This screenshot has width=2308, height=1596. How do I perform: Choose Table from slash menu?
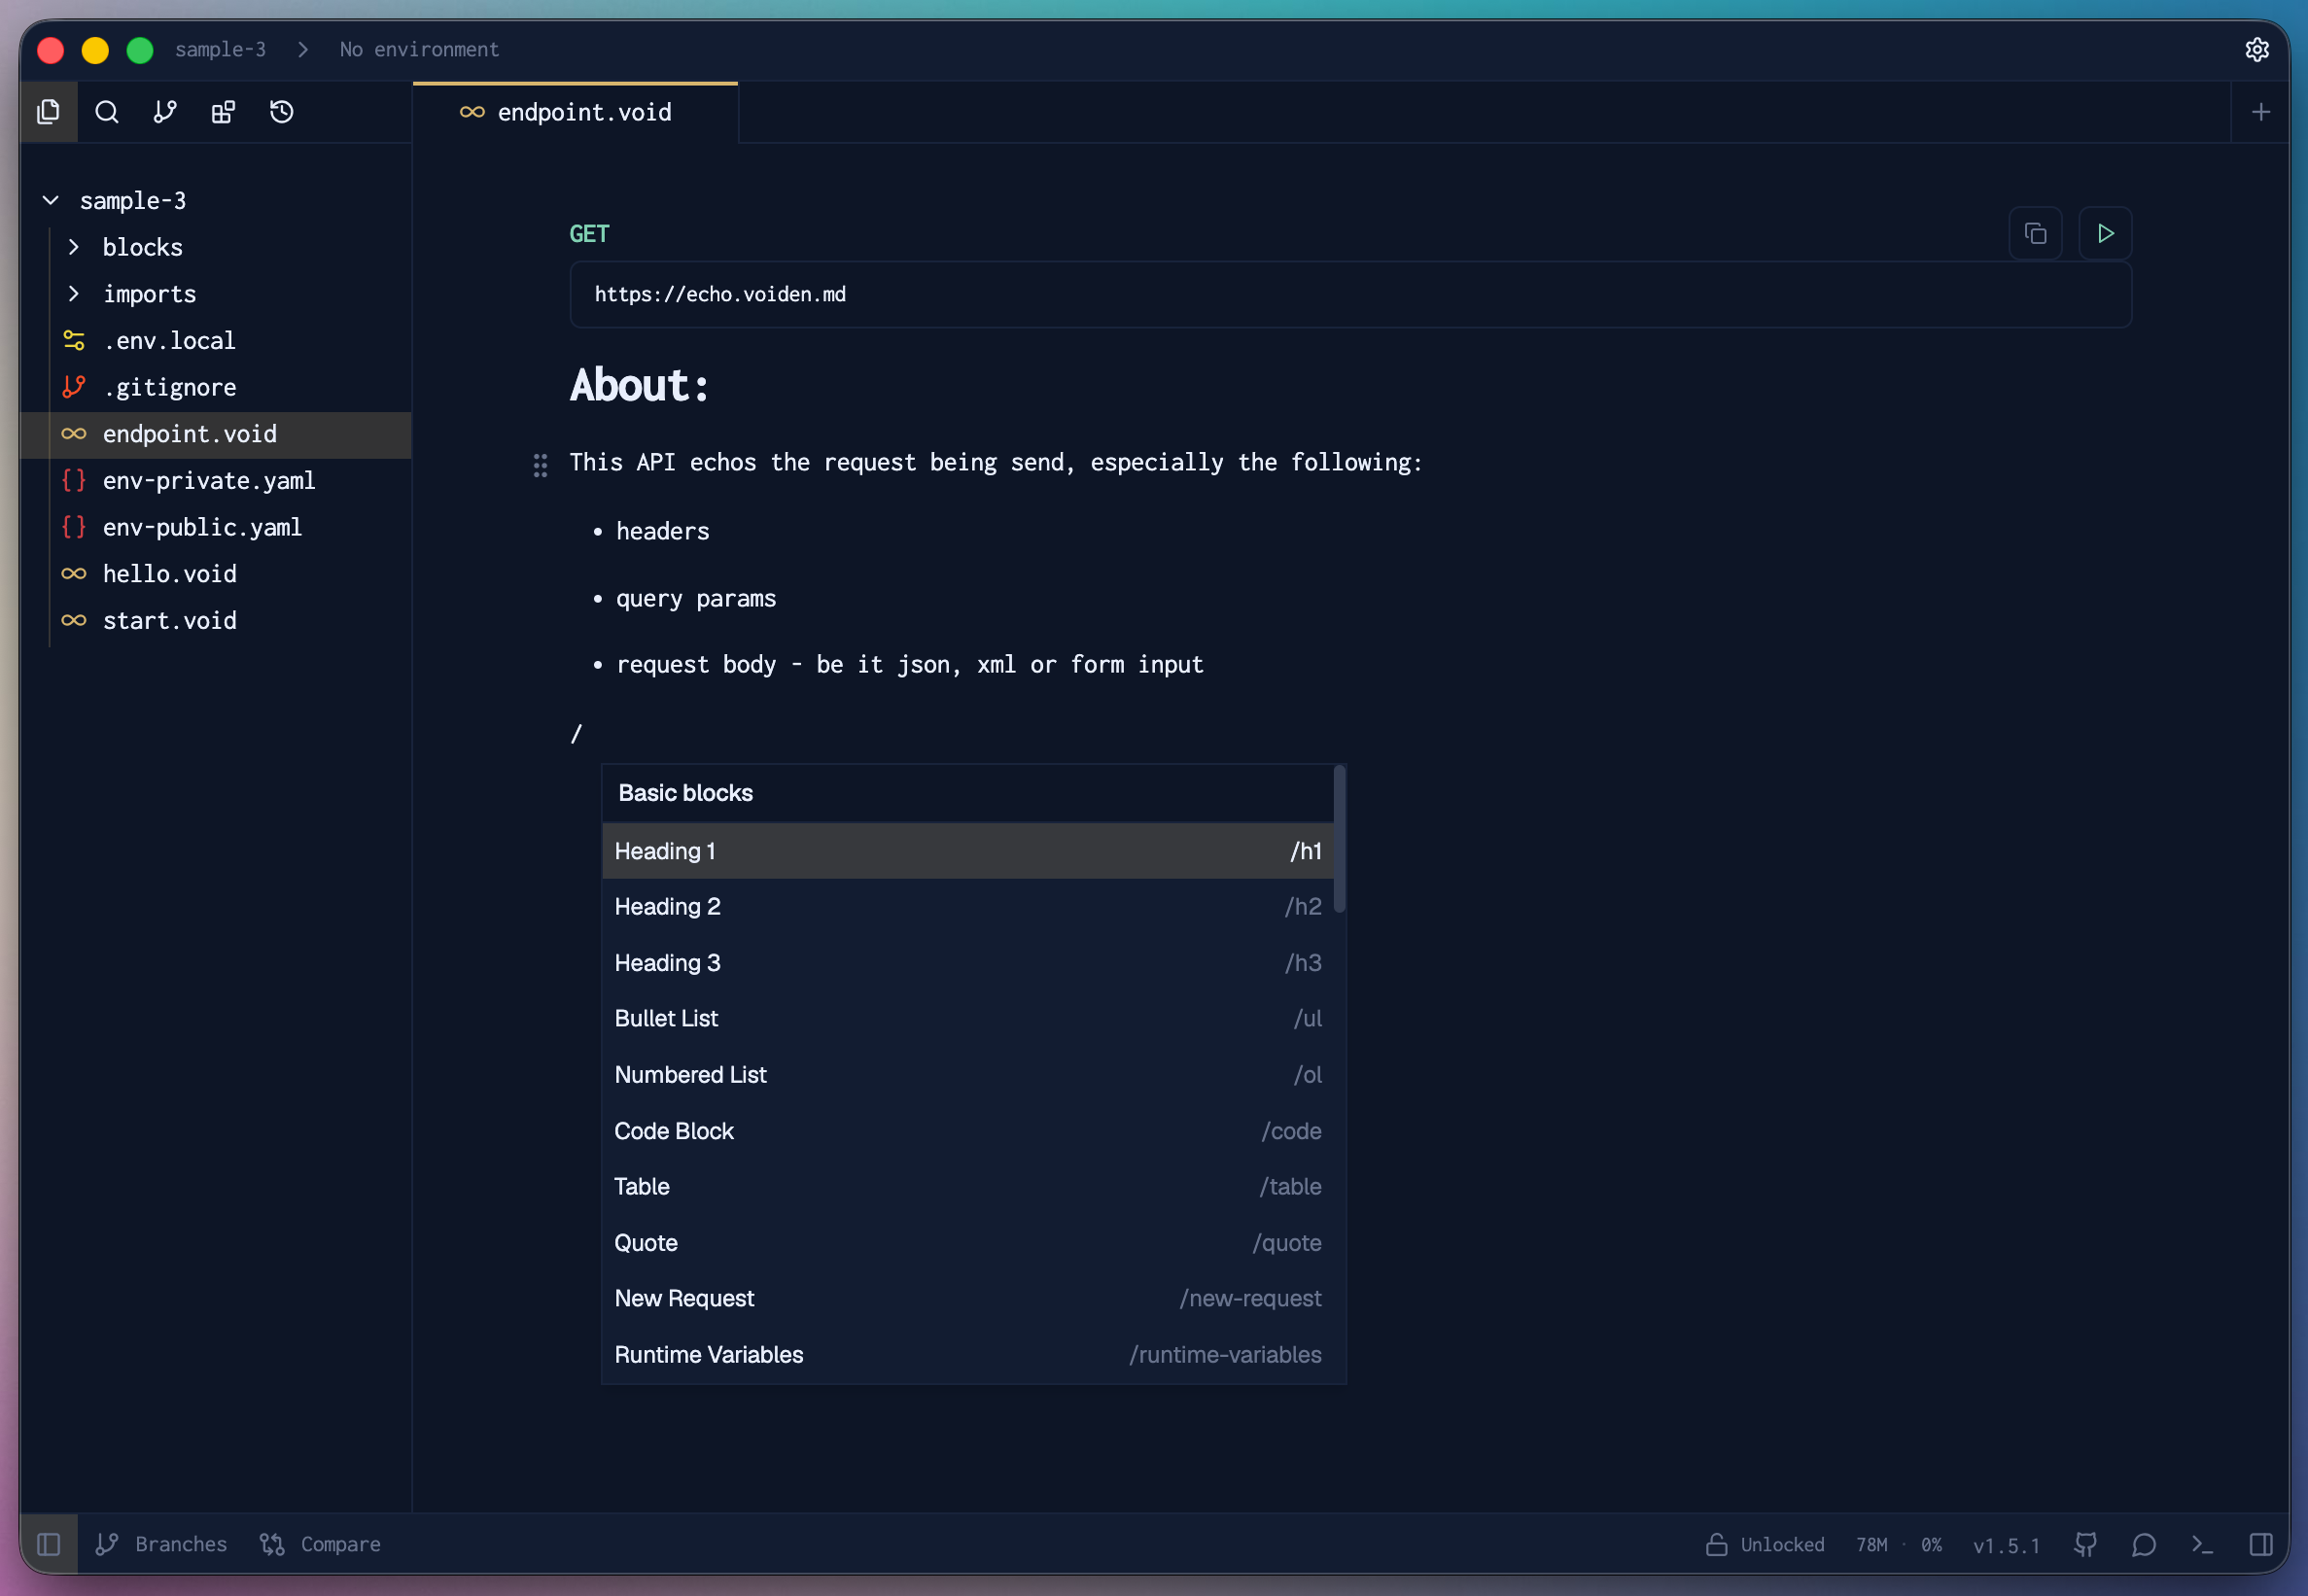click(968, 1187)
